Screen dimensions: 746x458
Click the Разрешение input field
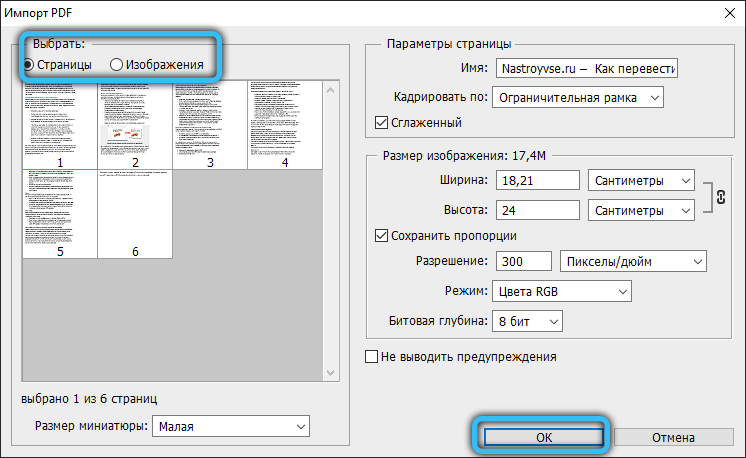pos(523,261)
